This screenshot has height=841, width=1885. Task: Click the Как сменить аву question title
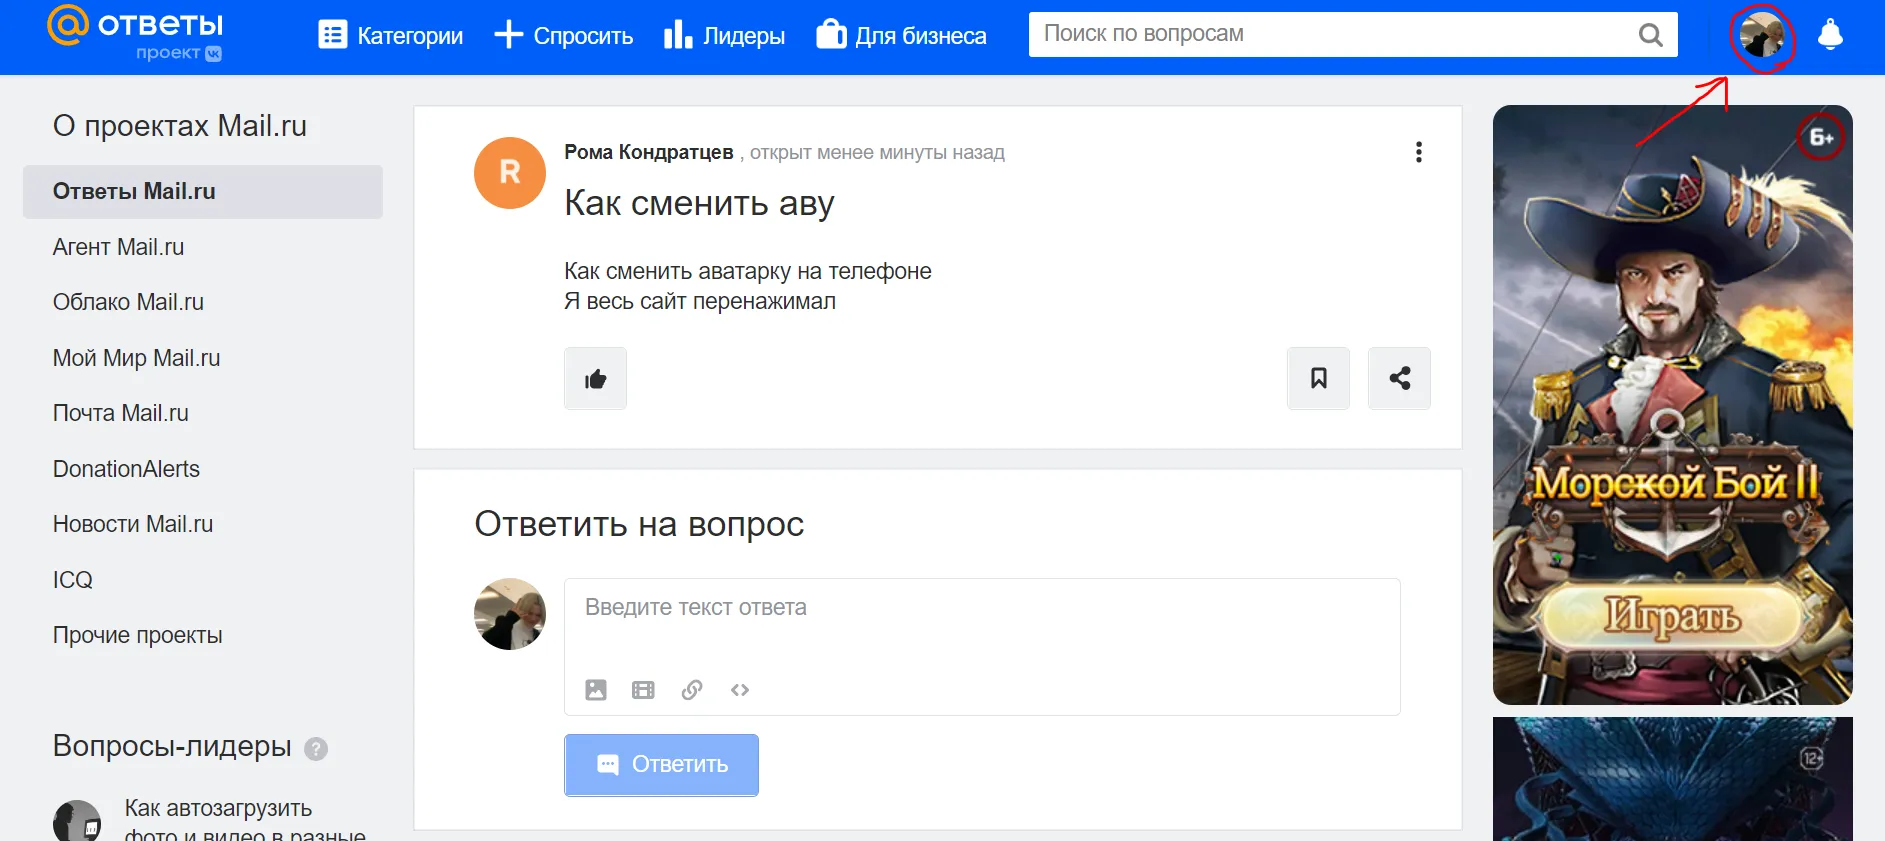pos(699,203)
